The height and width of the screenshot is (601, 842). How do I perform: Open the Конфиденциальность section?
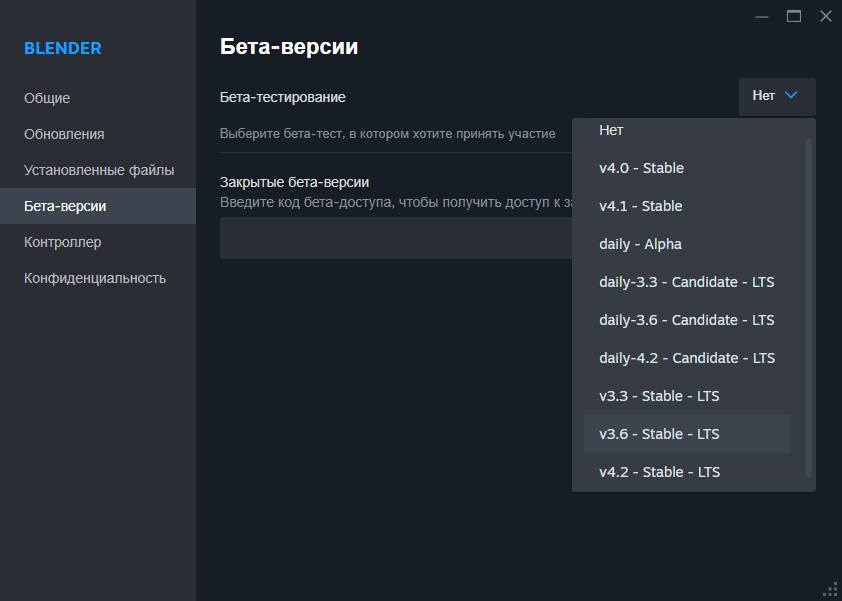pos(95,278)
